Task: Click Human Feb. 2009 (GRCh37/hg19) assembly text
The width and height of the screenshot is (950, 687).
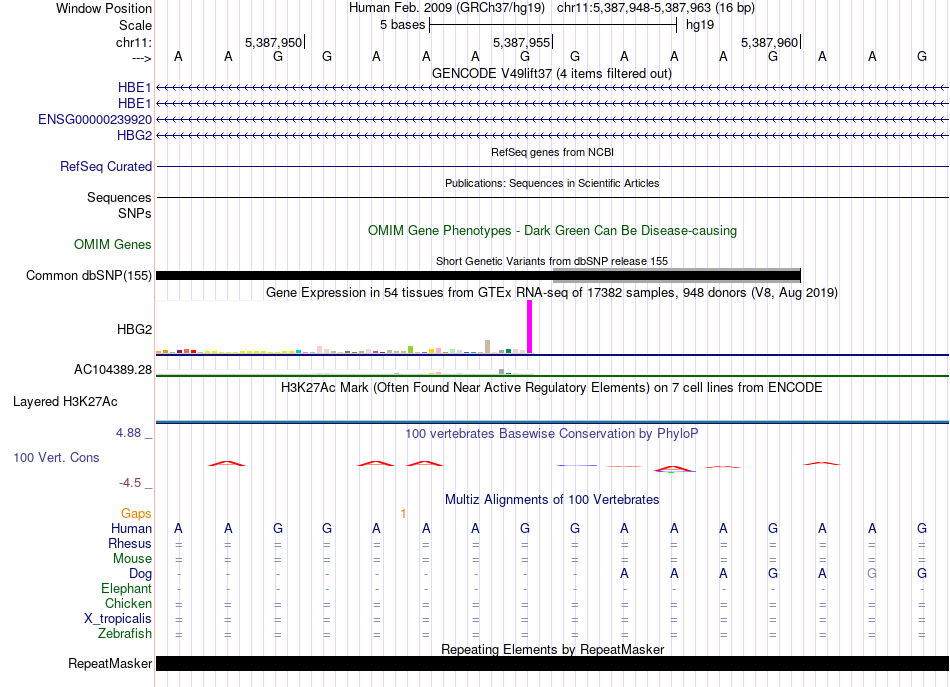Action: coord(447,8)
